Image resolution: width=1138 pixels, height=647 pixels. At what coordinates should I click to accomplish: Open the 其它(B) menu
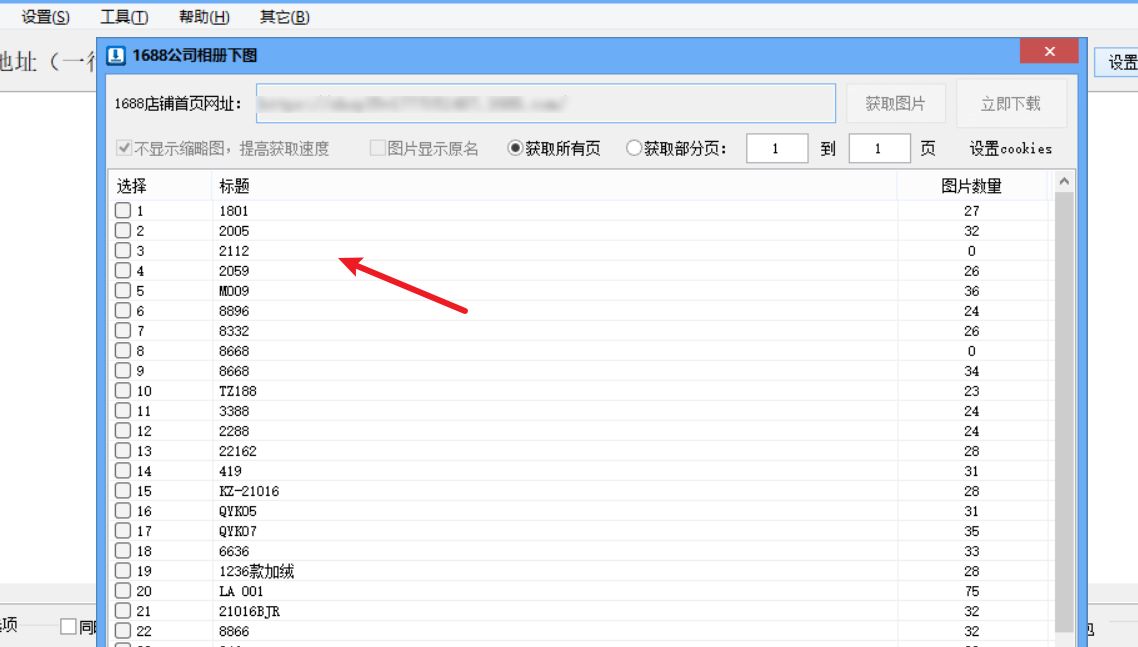tap(284, 17)
